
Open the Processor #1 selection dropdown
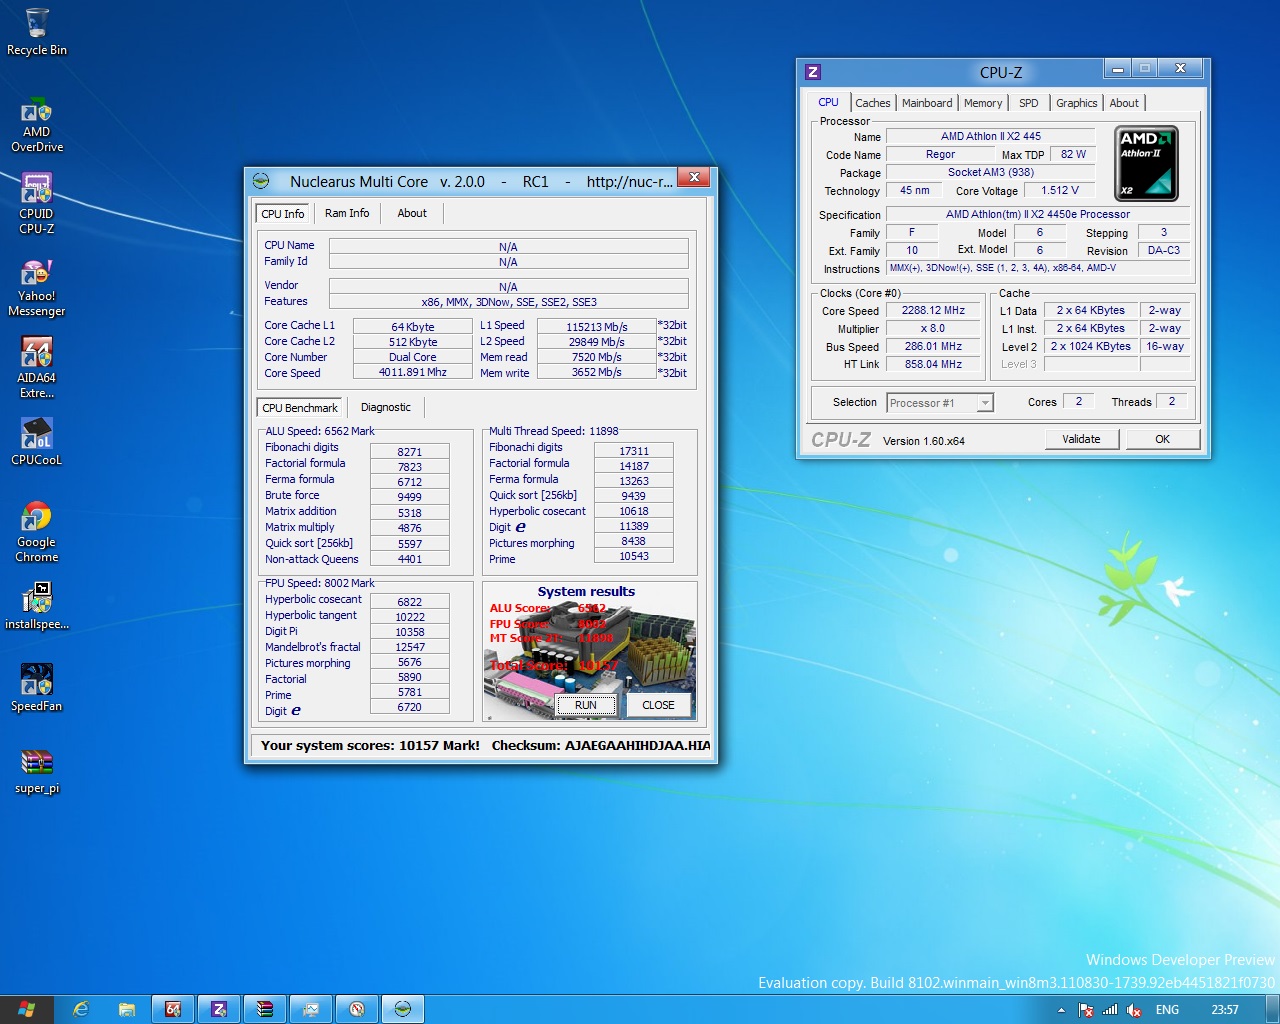click(x=940, y=403)
